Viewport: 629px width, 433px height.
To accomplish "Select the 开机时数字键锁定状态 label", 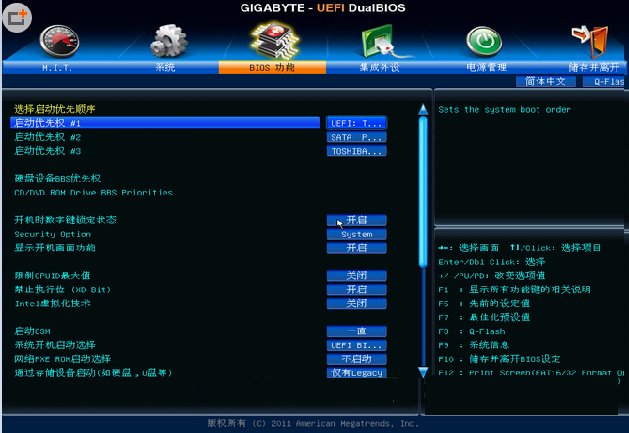I will (65, 220).
